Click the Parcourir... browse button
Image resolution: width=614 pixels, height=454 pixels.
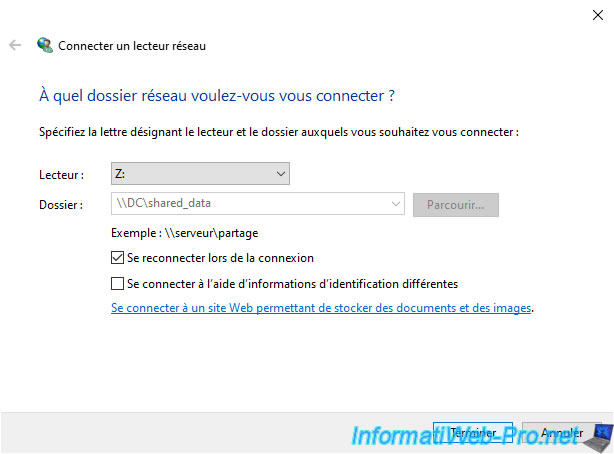(456, 205)
